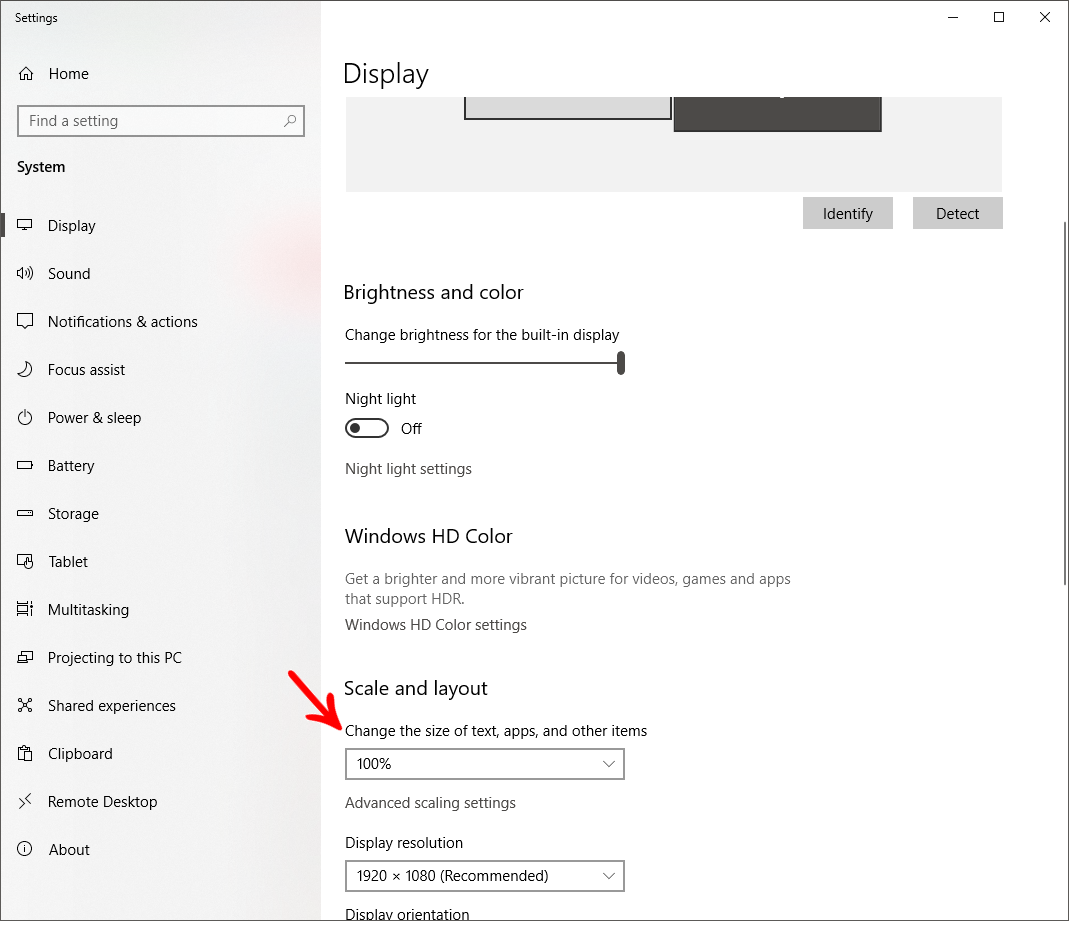Open the Storage settings page
Viewport: 1081px width, 935px height.
pyautogui.click(x=73, y=514)
